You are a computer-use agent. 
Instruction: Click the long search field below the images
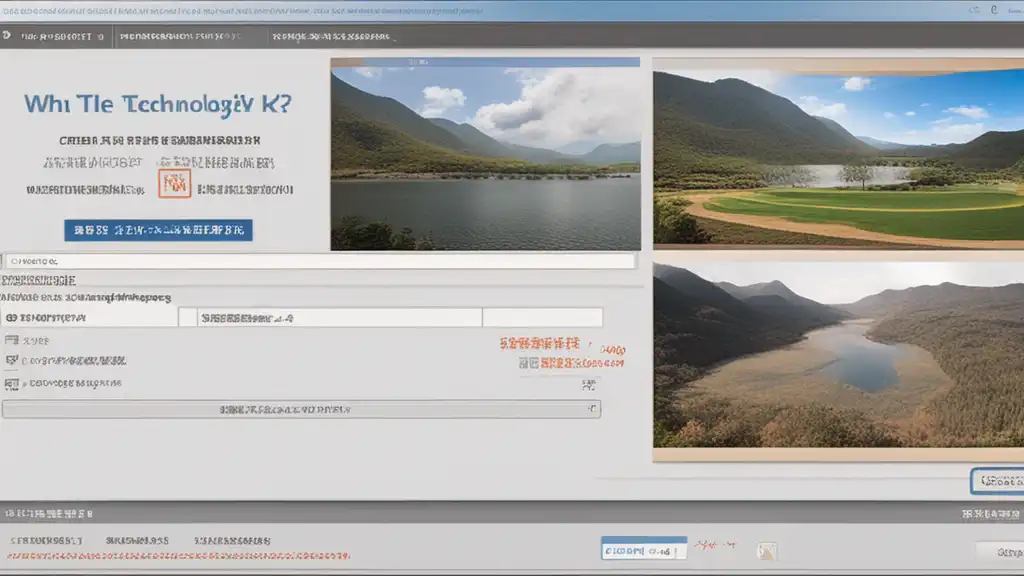click(x=320, y=261)
